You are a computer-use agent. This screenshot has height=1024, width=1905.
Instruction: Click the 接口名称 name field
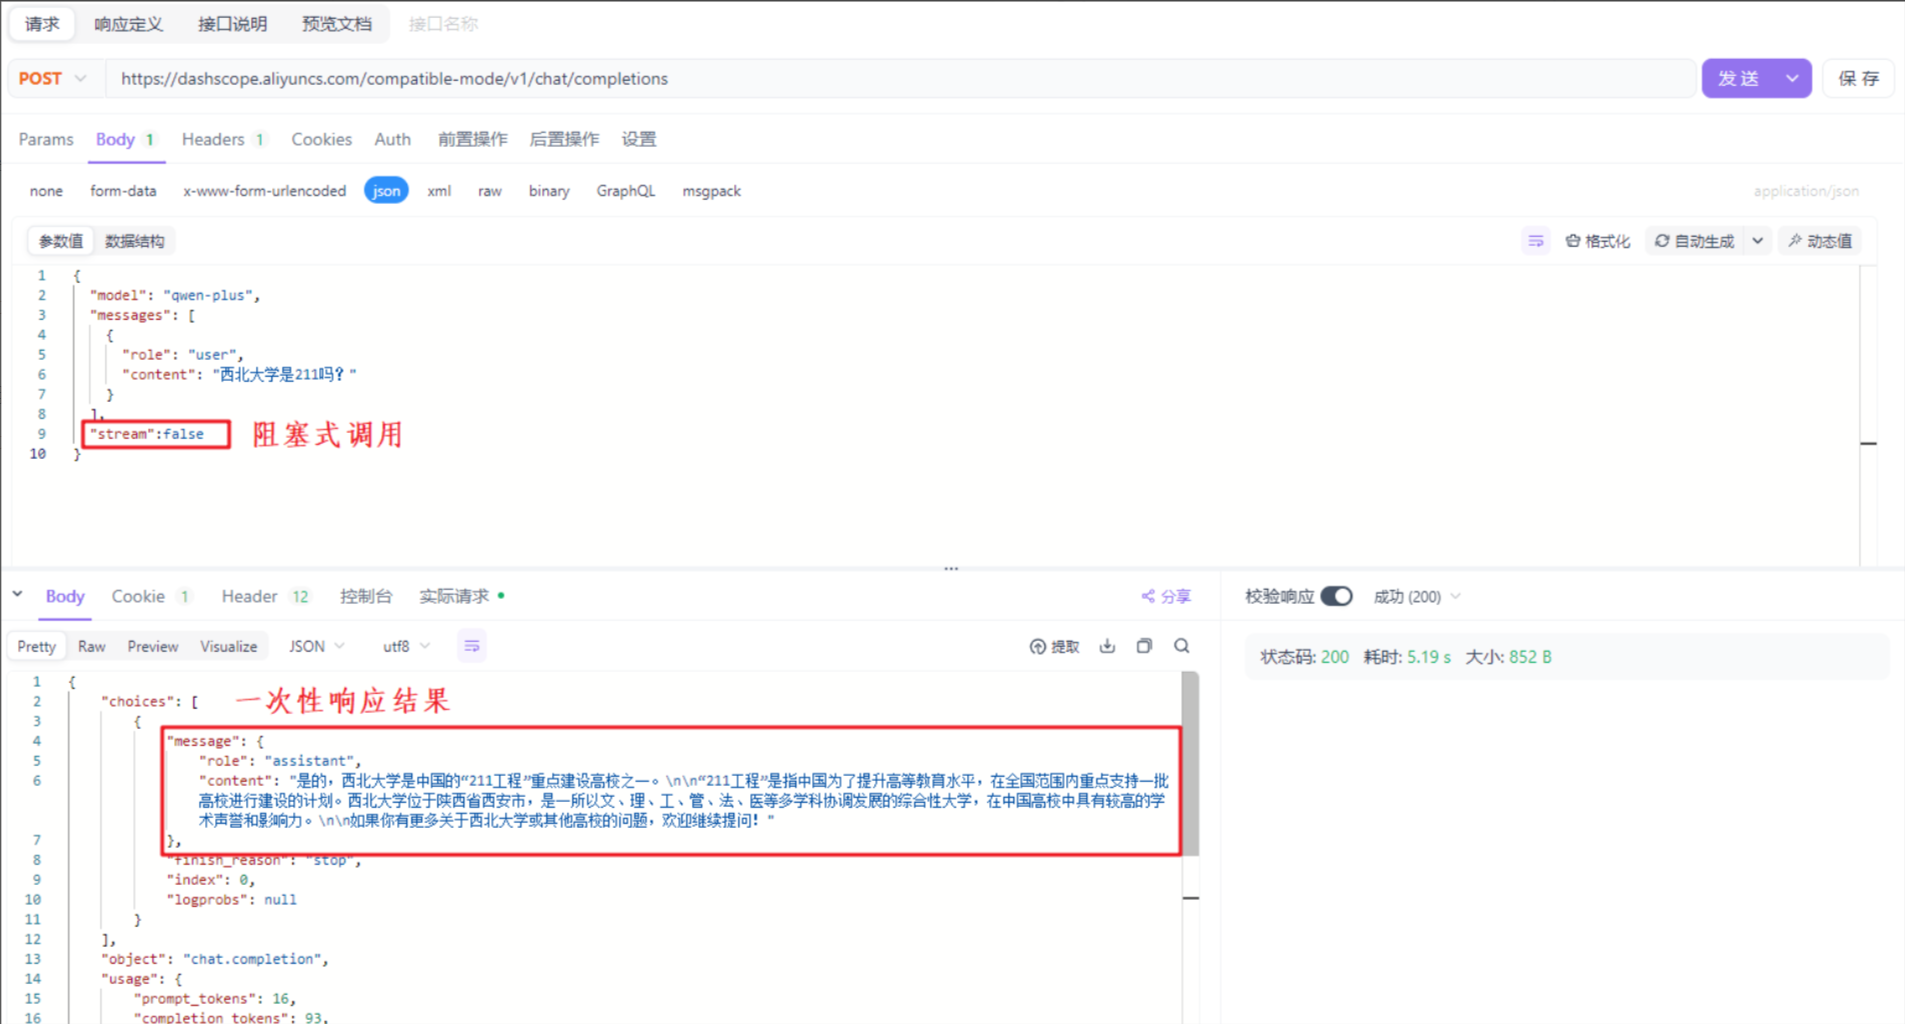443,24
